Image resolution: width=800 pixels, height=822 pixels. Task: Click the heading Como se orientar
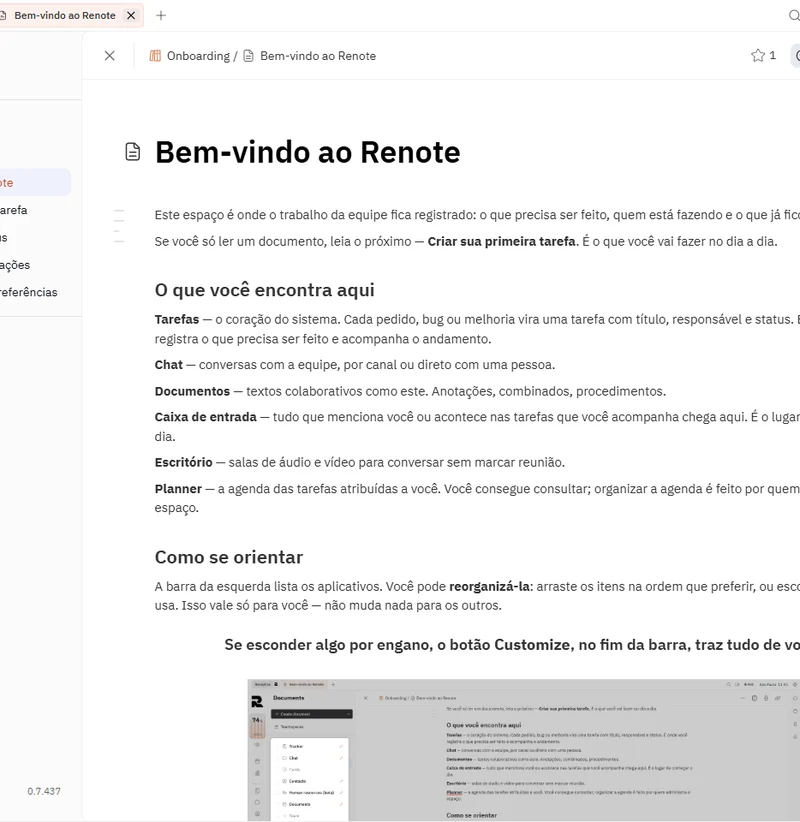[x=229, y=557]
